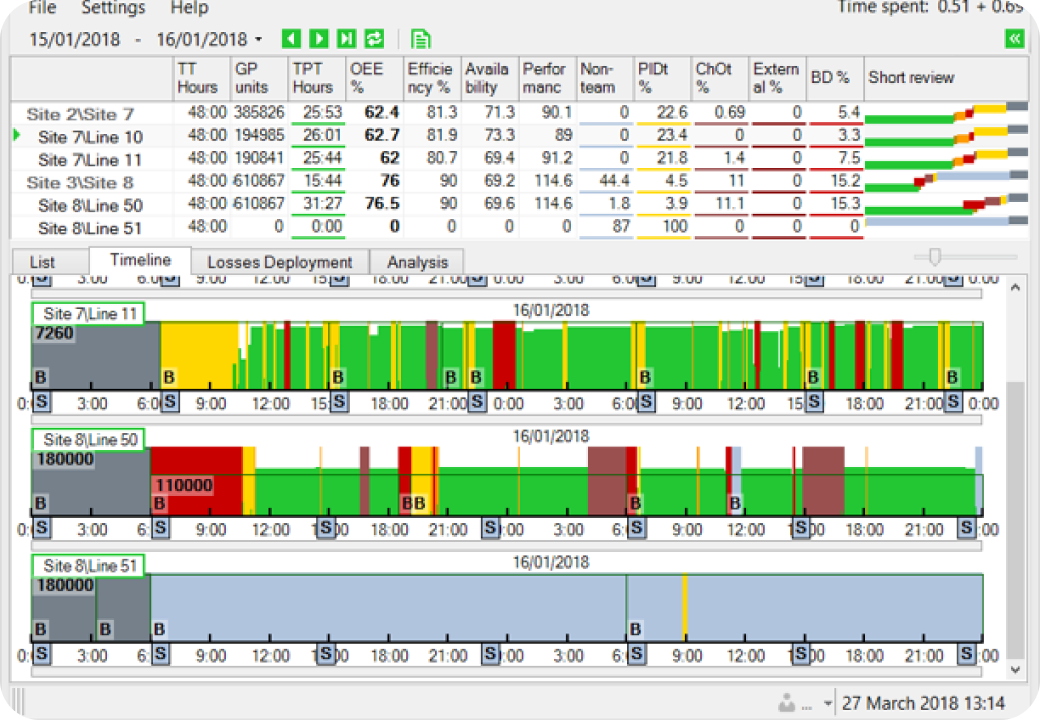Viewport: 1040px width, 720px height.
Task: Click the user icon in status bar
Action: 787,703
